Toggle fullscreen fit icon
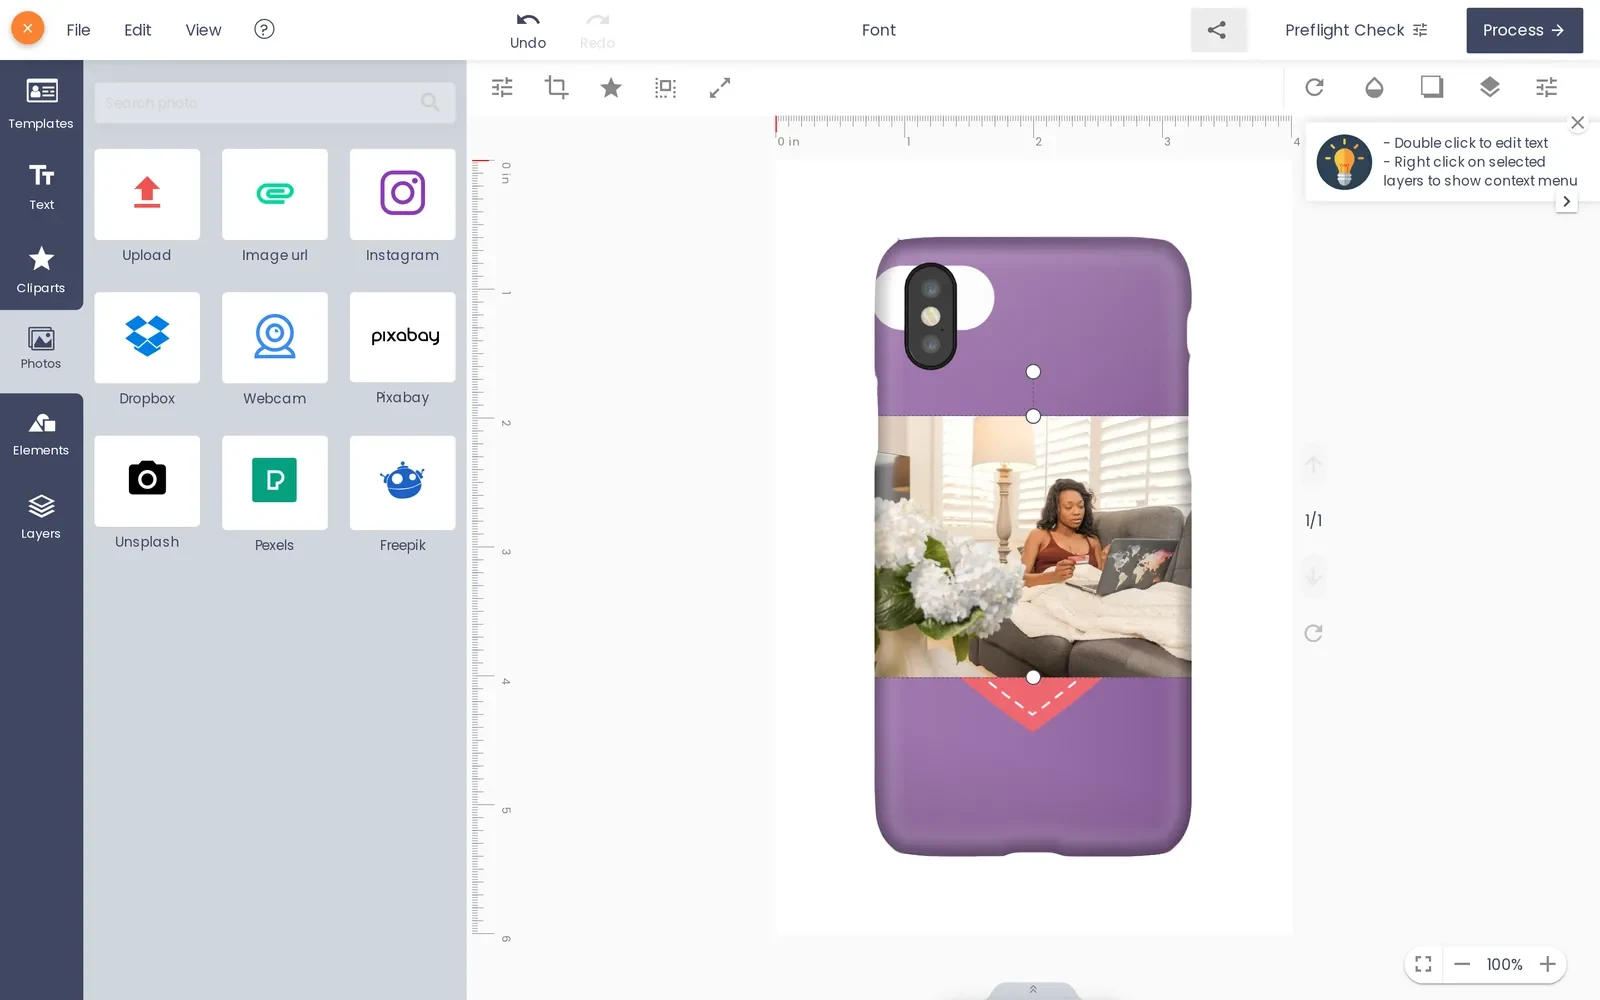This screenshot has width=1600, height=1000. pyautogui.click(x=1424, y=964)
